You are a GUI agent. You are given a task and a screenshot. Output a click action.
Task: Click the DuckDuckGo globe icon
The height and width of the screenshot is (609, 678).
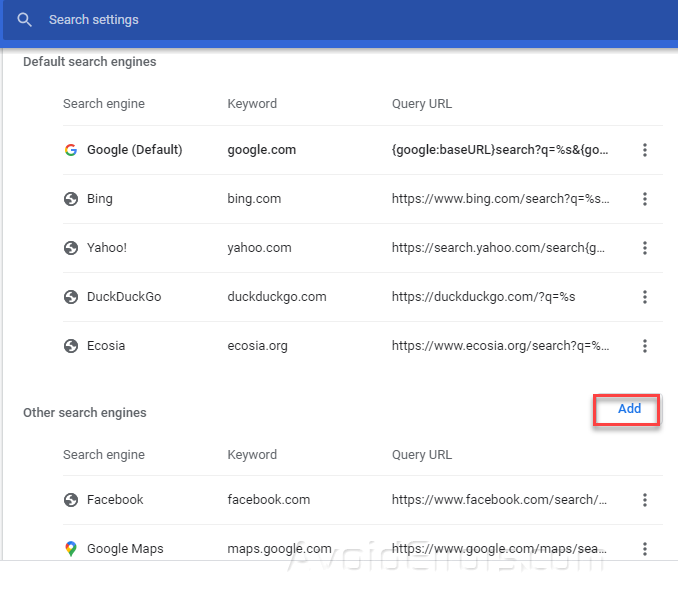coord(71,297)
